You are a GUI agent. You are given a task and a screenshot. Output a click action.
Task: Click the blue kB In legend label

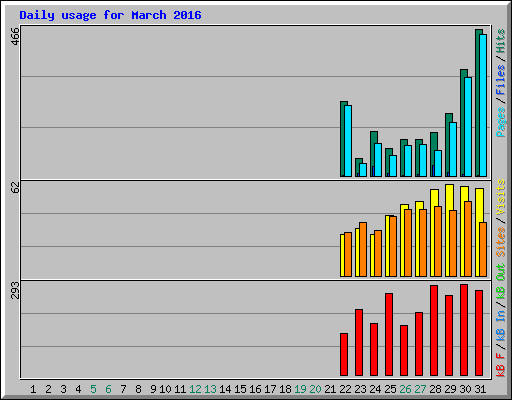pyautogui.click(x=500, y=325)
